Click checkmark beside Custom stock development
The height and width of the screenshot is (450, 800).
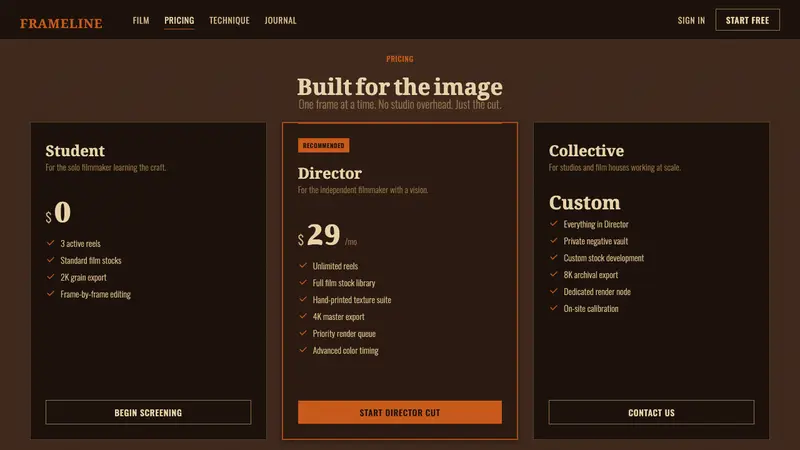[554, 258]
